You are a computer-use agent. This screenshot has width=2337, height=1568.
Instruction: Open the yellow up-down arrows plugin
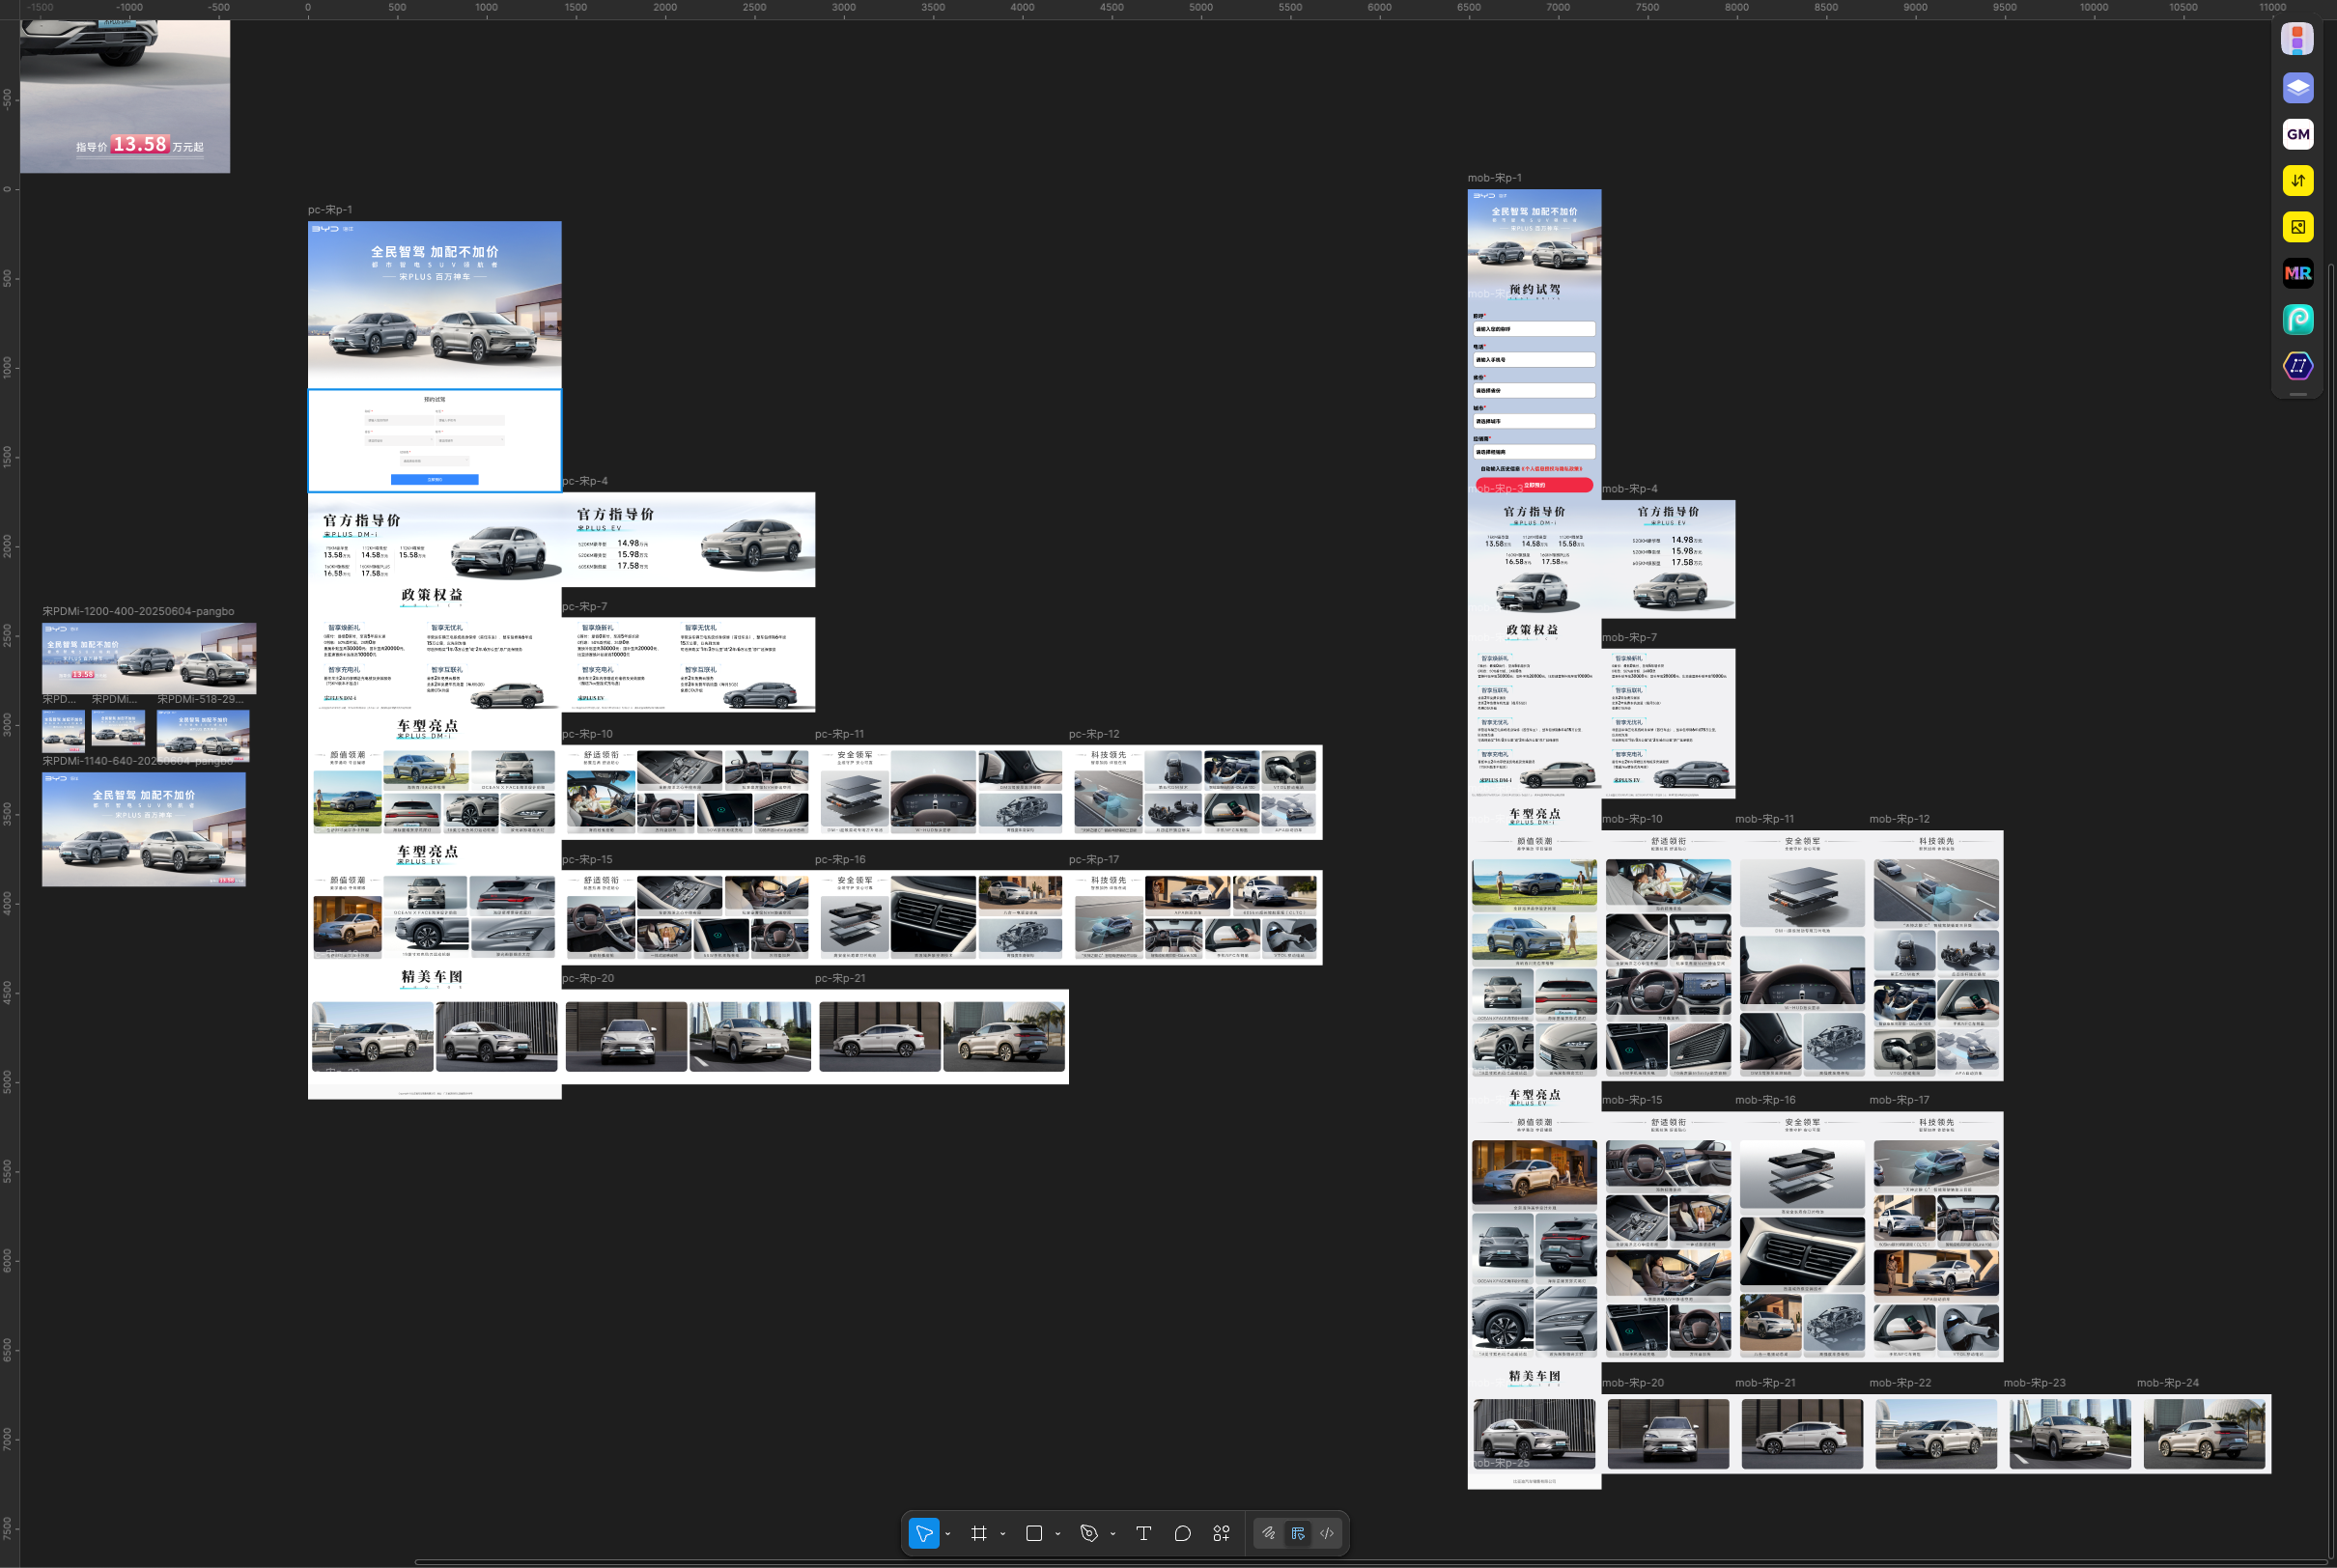[2297, 180]
